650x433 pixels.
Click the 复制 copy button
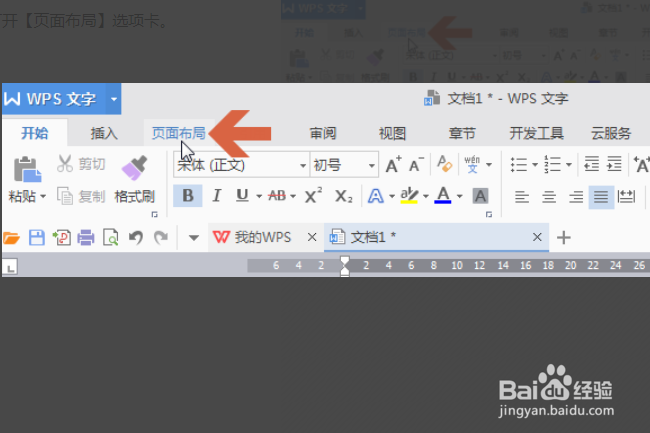pos(81,196)
